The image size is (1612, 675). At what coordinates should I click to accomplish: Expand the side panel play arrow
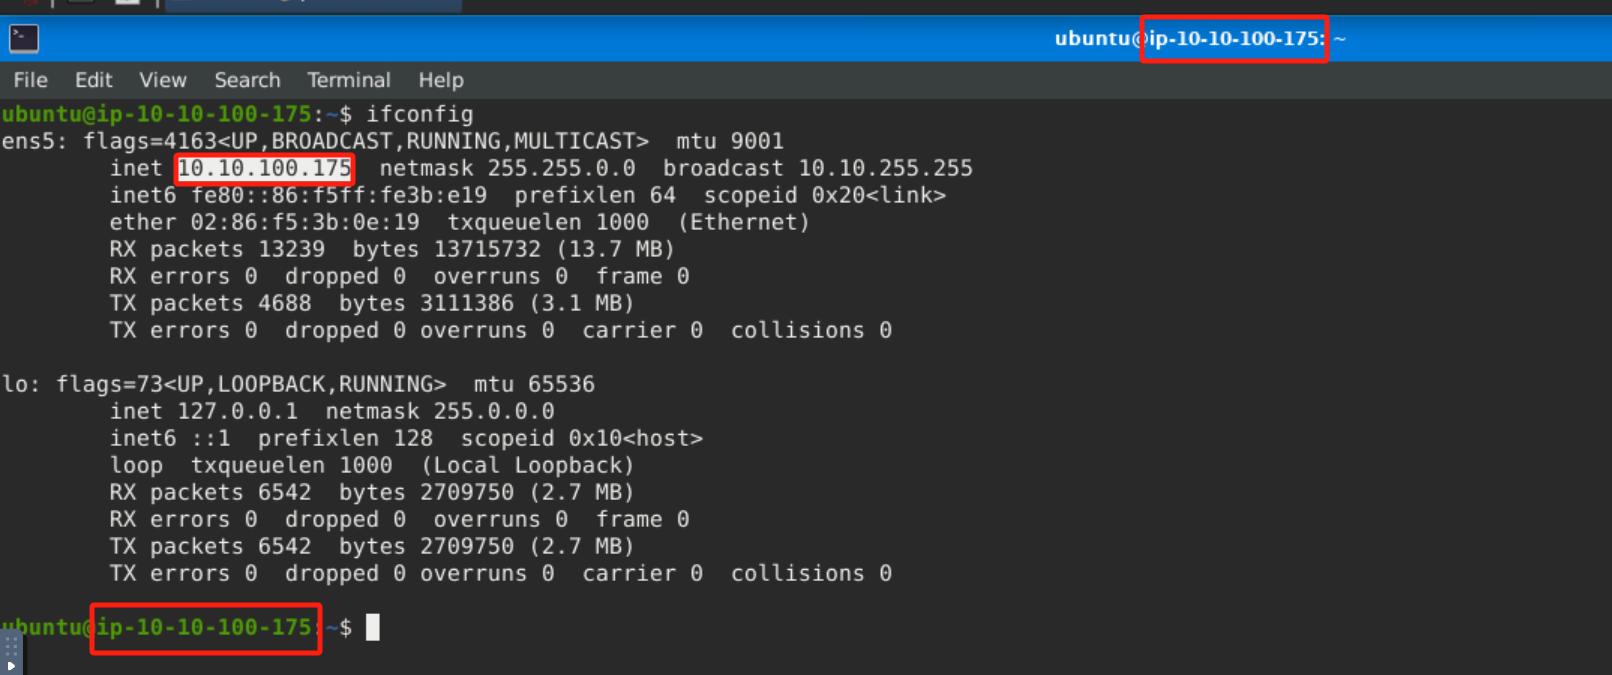11,665
